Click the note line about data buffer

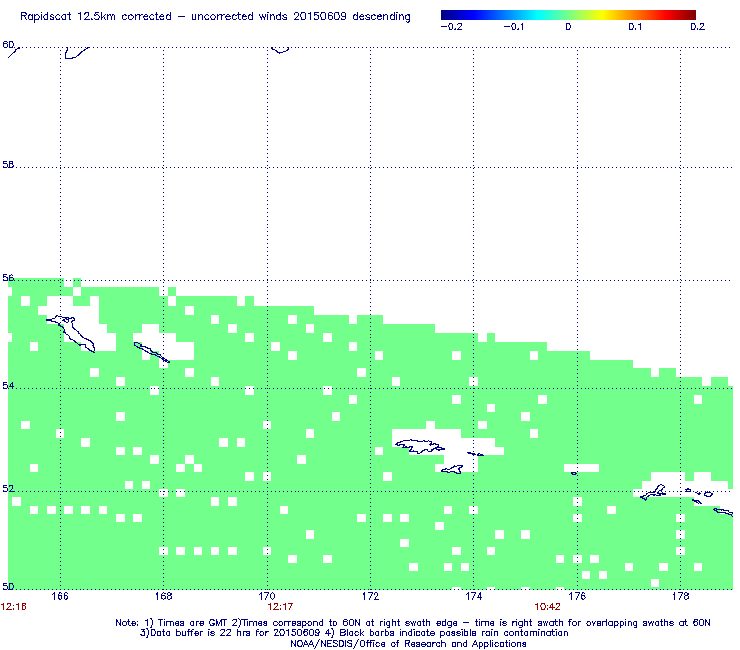point(354,633)
